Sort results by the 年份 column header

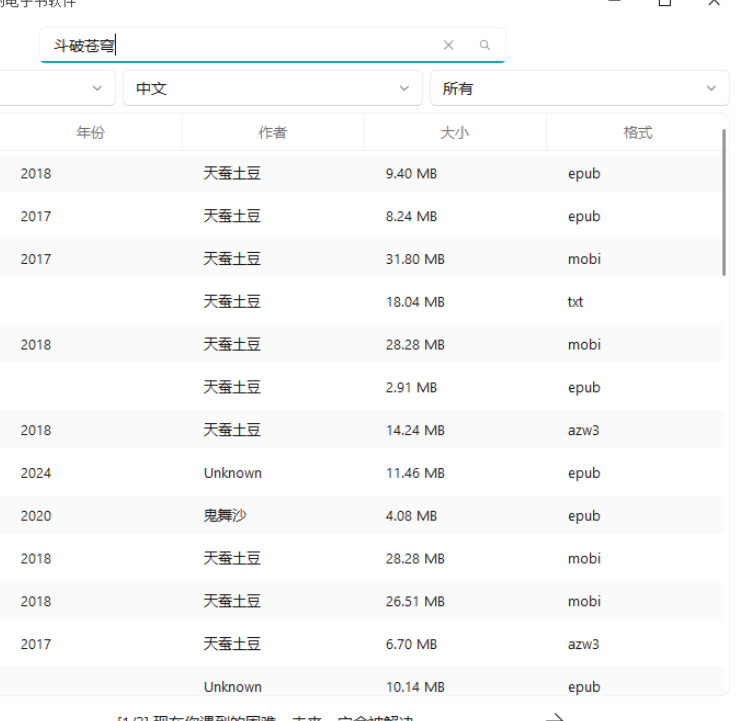[90, 132]
